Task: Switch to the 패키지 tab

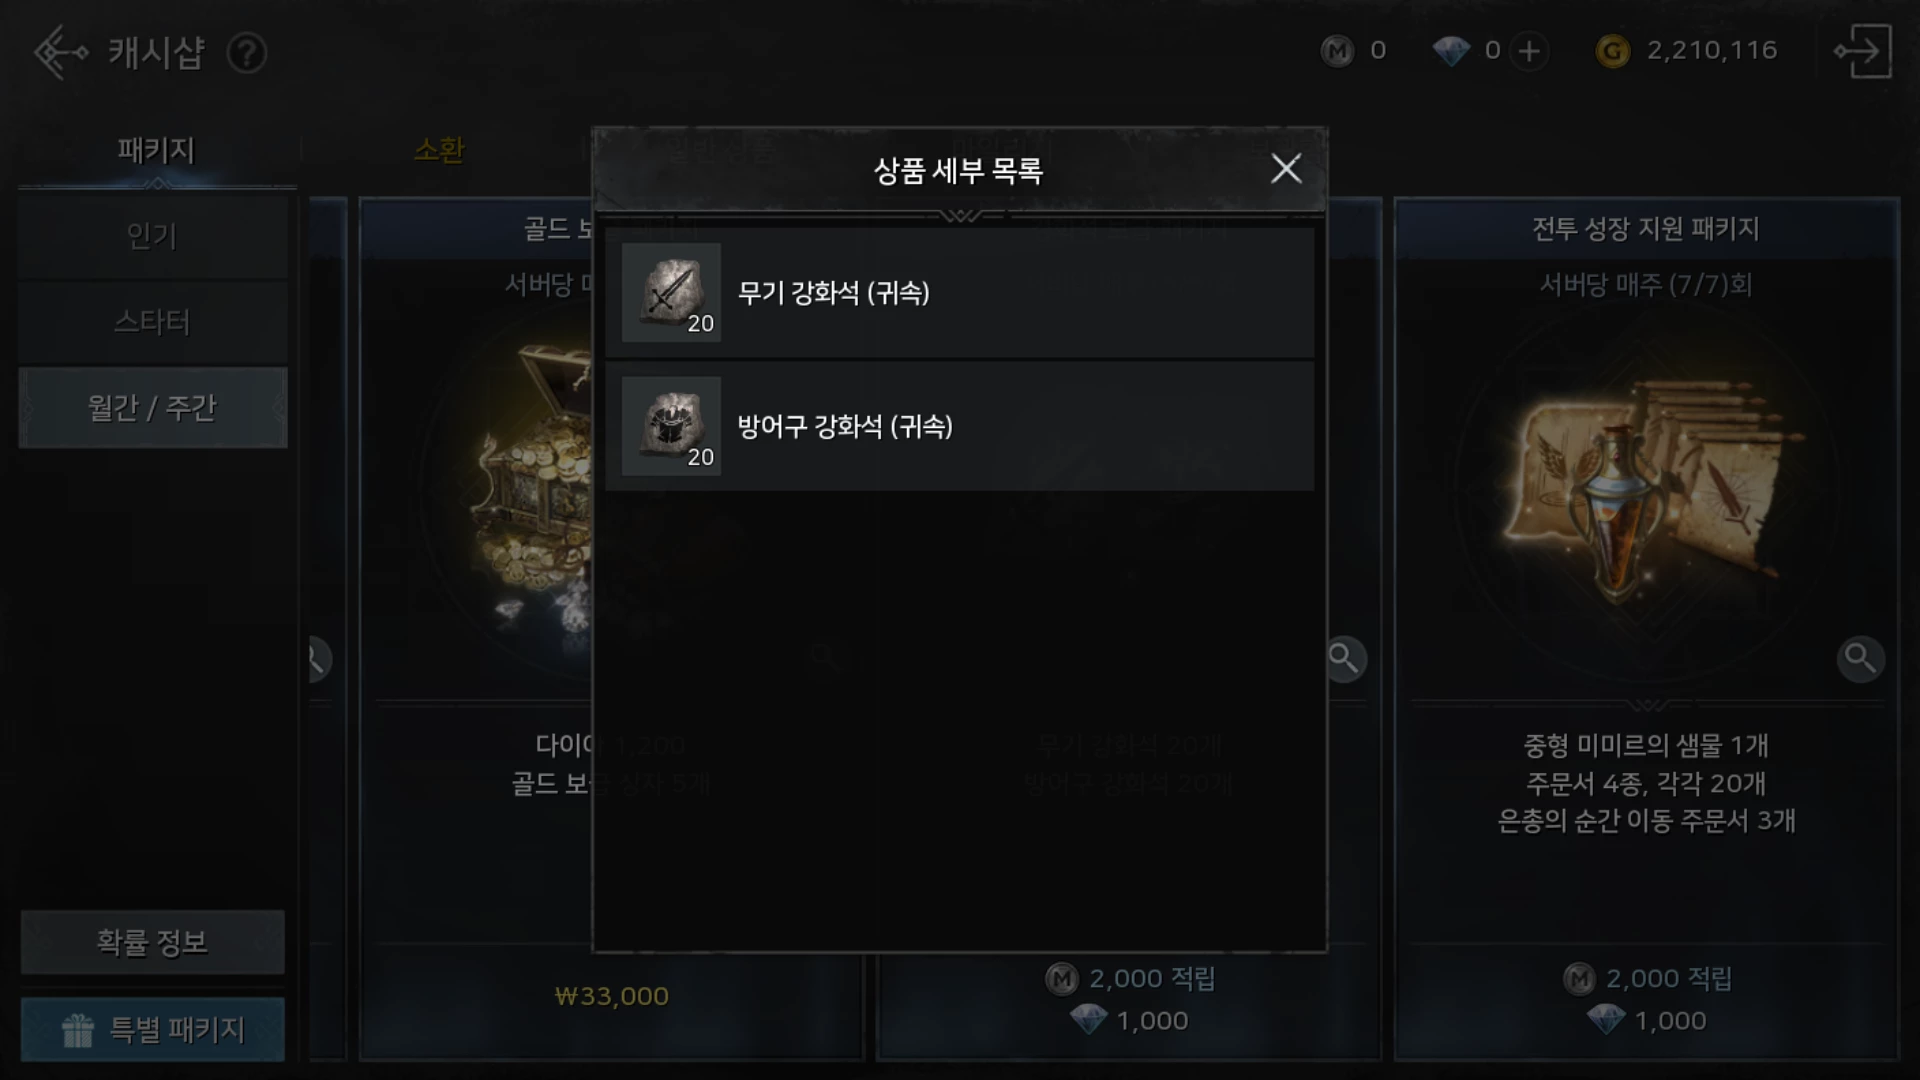Action: click(x=156, y=151)
